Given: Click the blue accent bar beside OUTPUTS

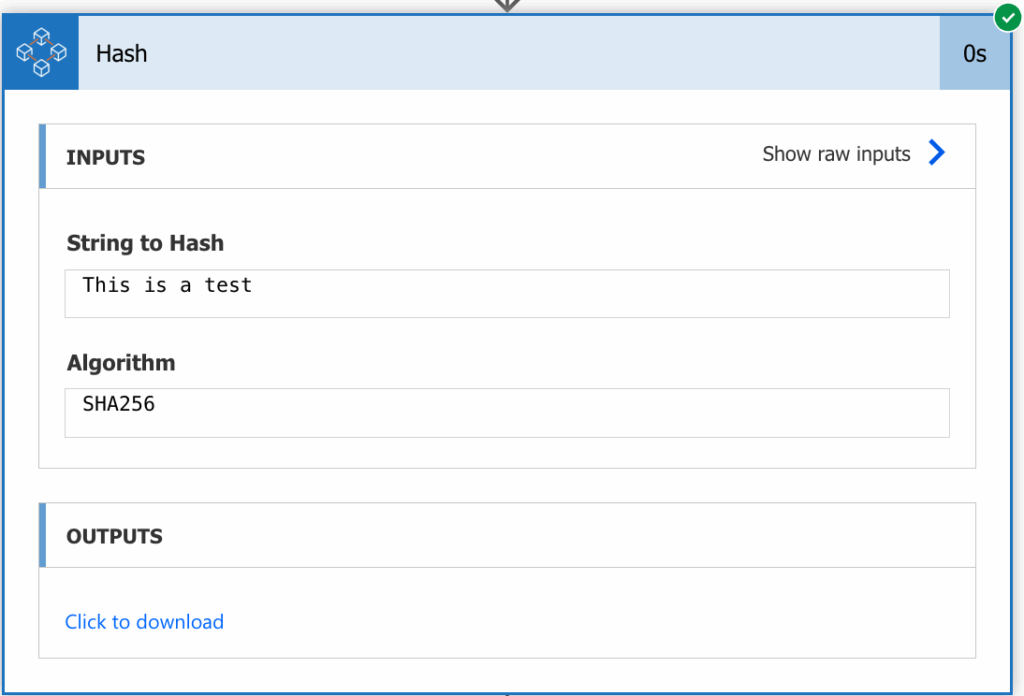Looking at the screenshot, I should [x=42, y=535].
